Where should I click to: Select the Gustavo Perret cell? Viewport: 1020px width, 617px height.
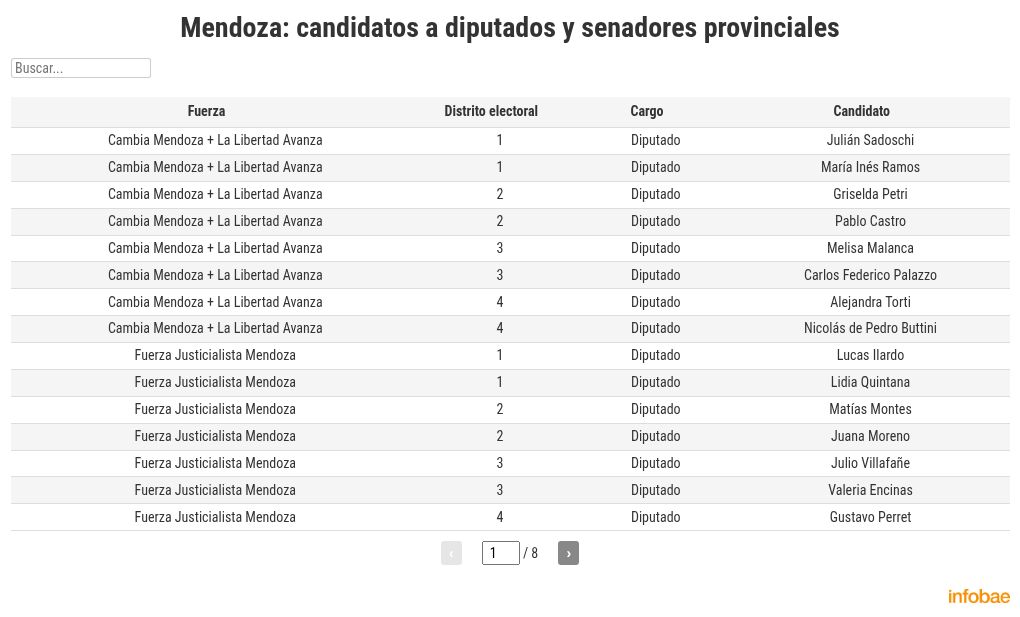coord(870,517)
